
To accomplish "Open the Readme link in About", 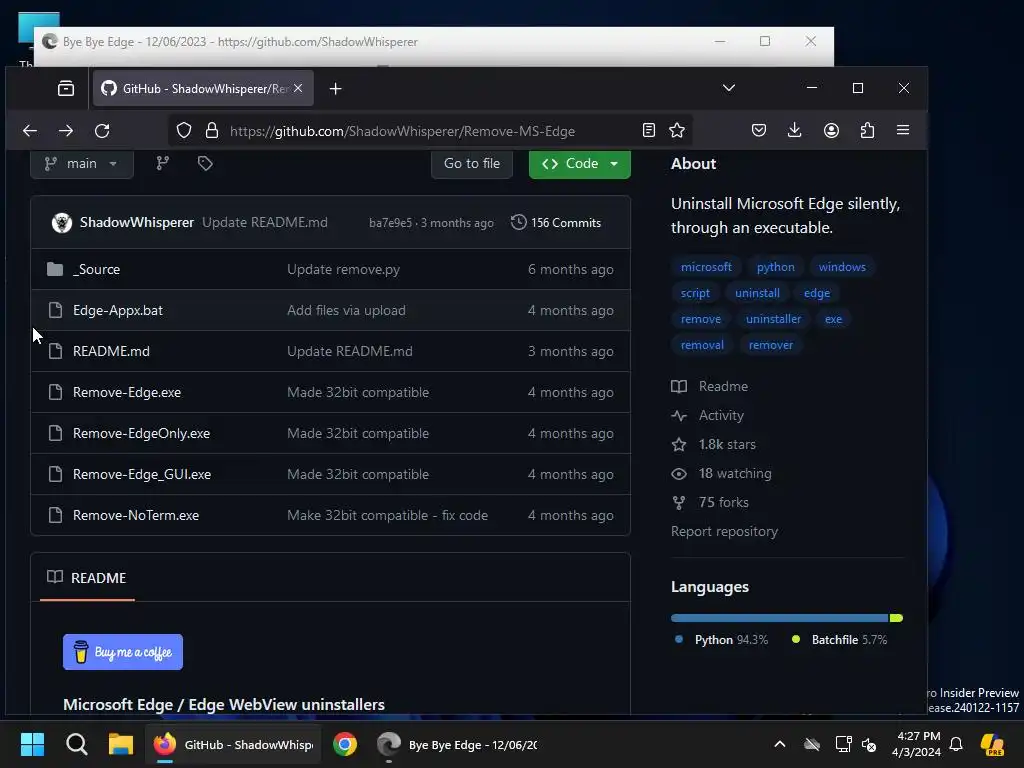I will (710, 386).
